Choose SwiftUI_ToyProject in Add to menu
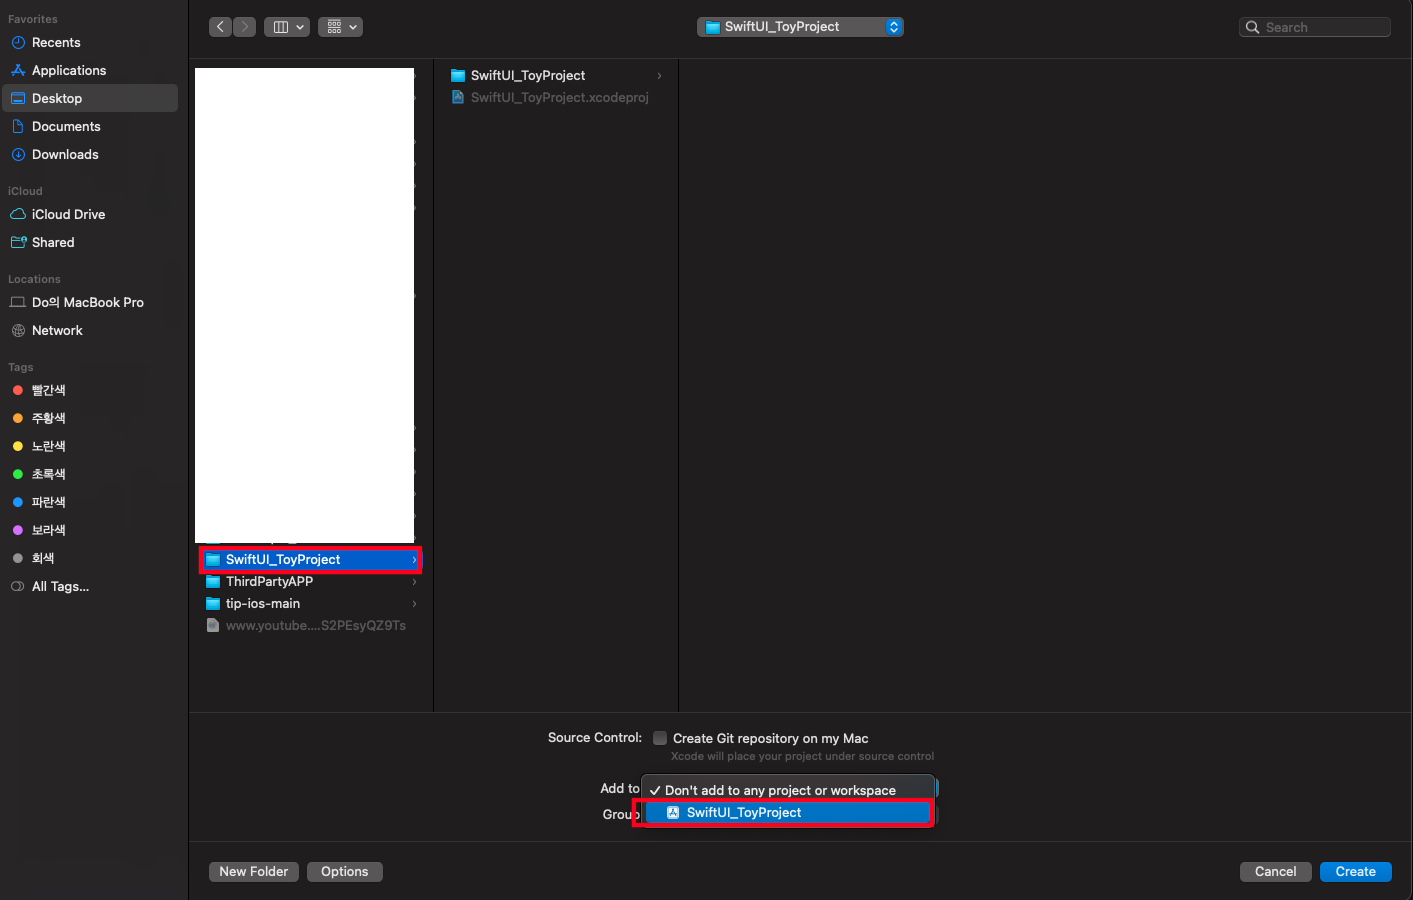The height and width of the screenshot is (900, 1413). click(x=788, y=813)
